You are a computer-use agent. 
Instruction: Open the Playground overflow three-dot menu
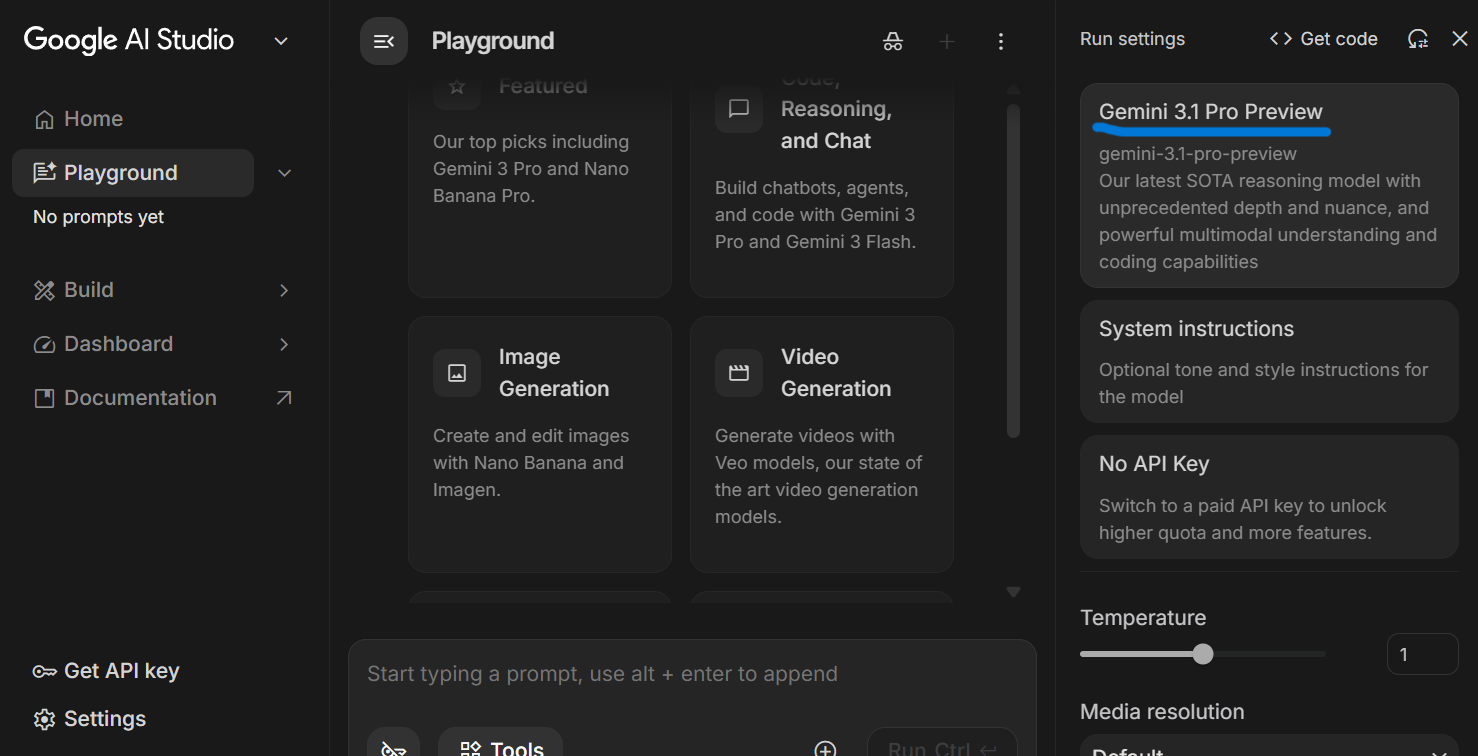[x=1000, y=41]
